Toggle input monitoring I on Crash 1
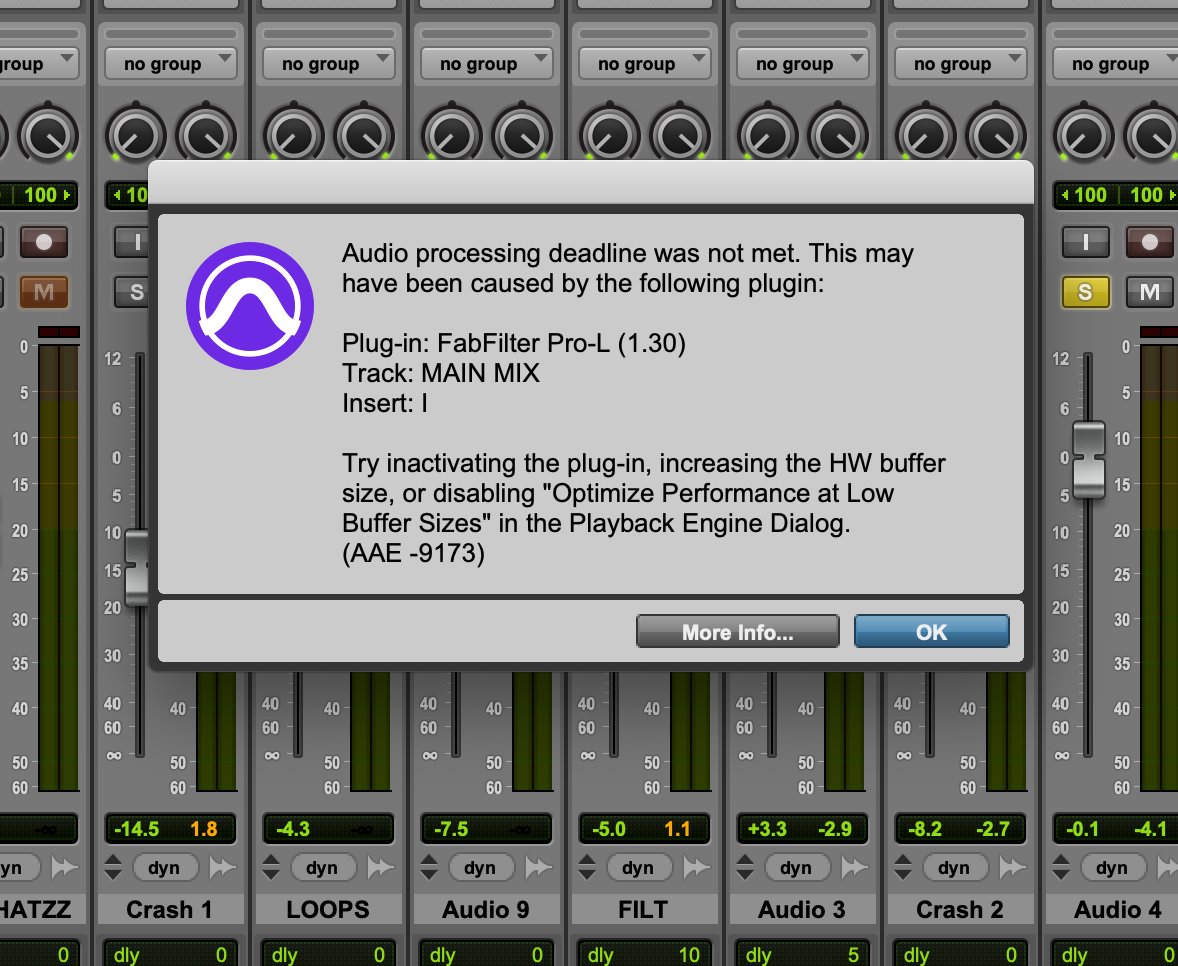 tap(131, 242)
